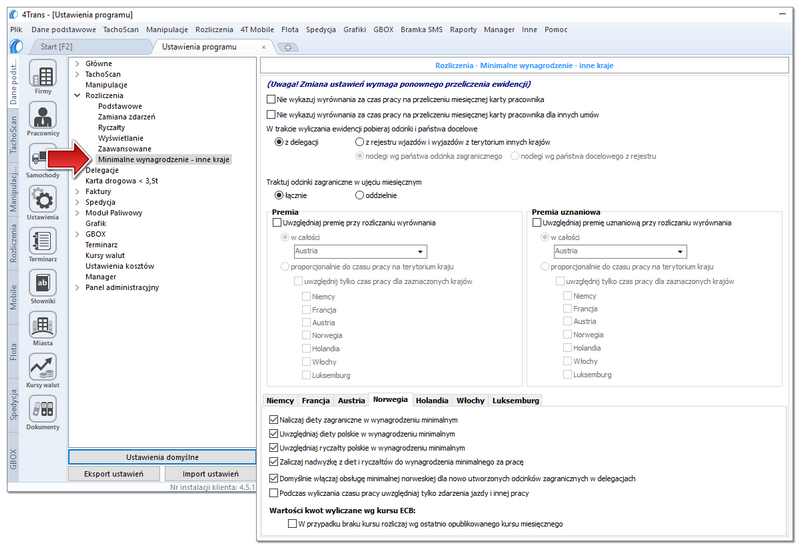Open the Dane podstawowe menu
800x548 pixels.
click(x=63, y=30)
